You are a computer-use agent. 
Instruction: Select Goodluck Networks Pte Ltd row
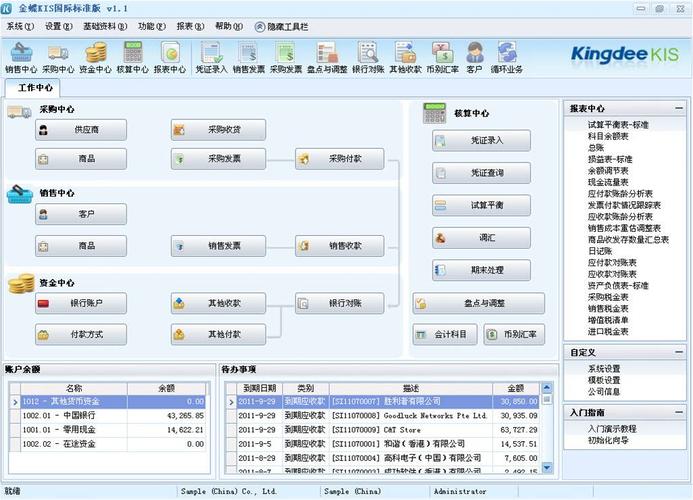tap(383, 416)
